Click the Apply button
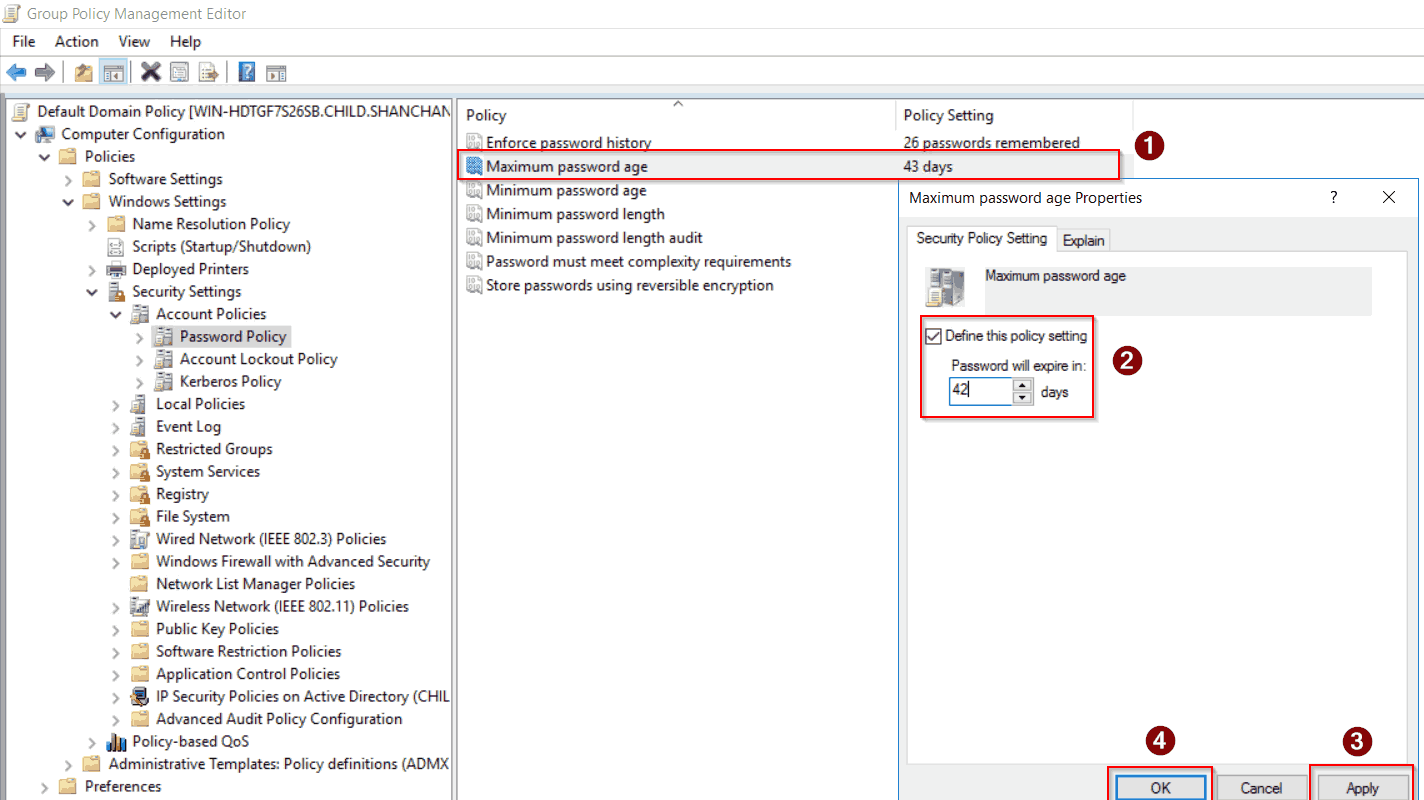The image size is (1424, 800). (1361, 787)
